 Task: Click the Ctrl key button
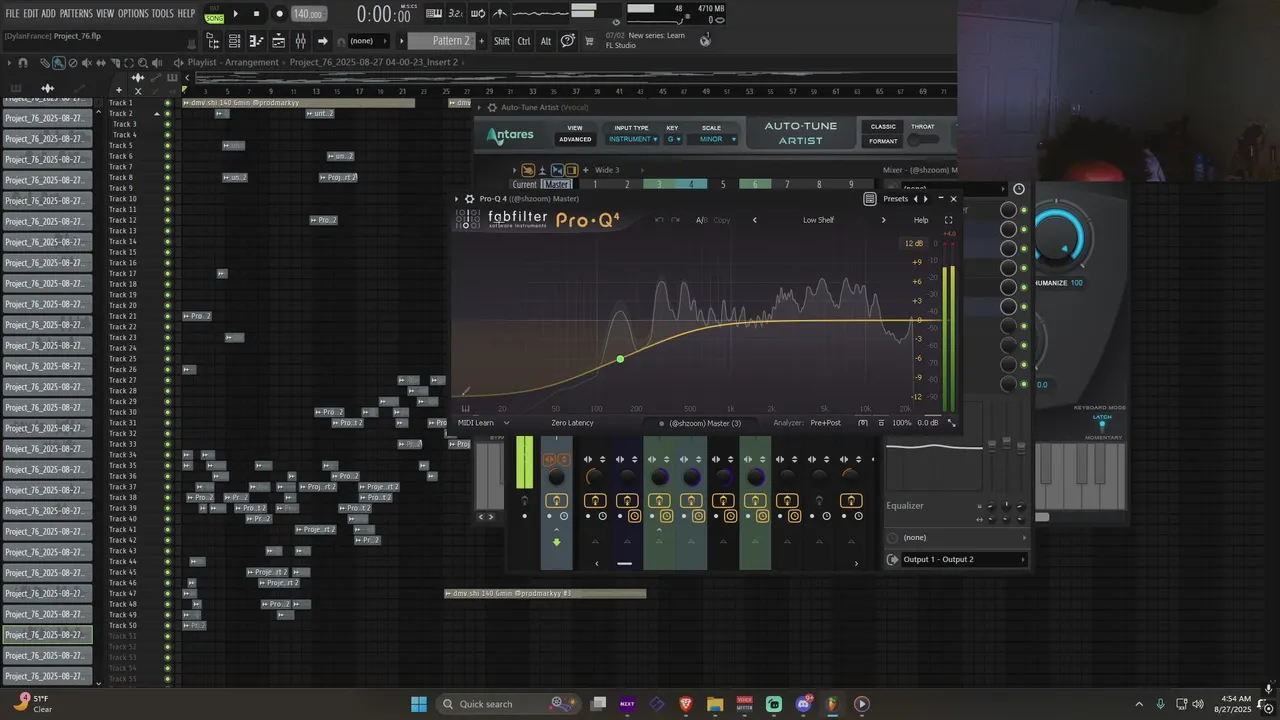(x=524, y=41)
